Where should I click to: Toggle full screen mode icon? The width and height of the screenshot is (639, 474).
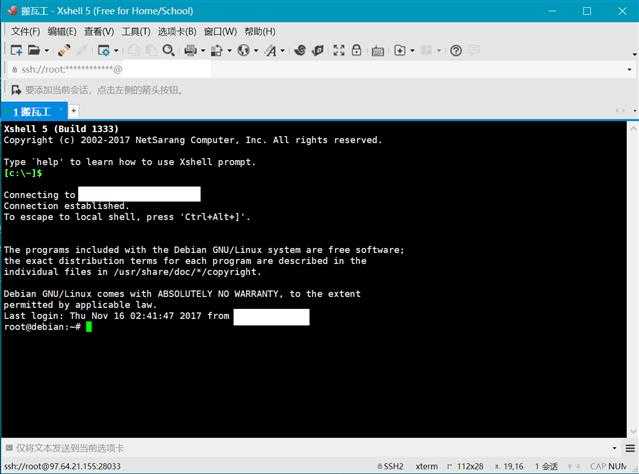click(x=339, y=51)
